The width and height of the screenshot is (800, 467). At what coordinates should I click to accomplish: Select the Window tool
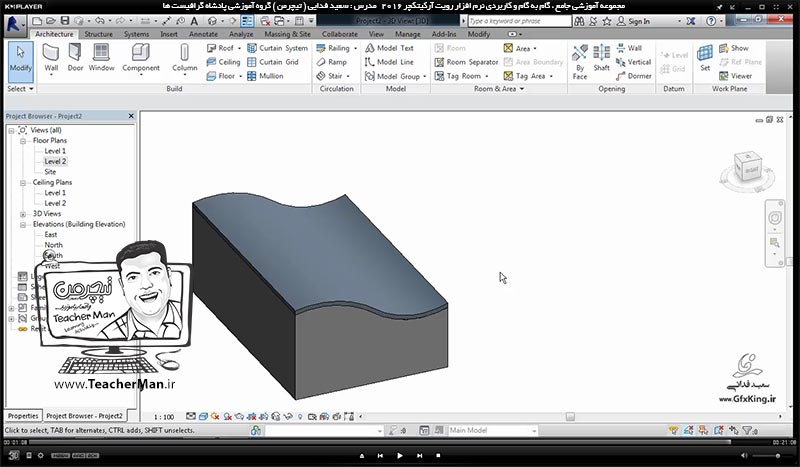point(102,58)
